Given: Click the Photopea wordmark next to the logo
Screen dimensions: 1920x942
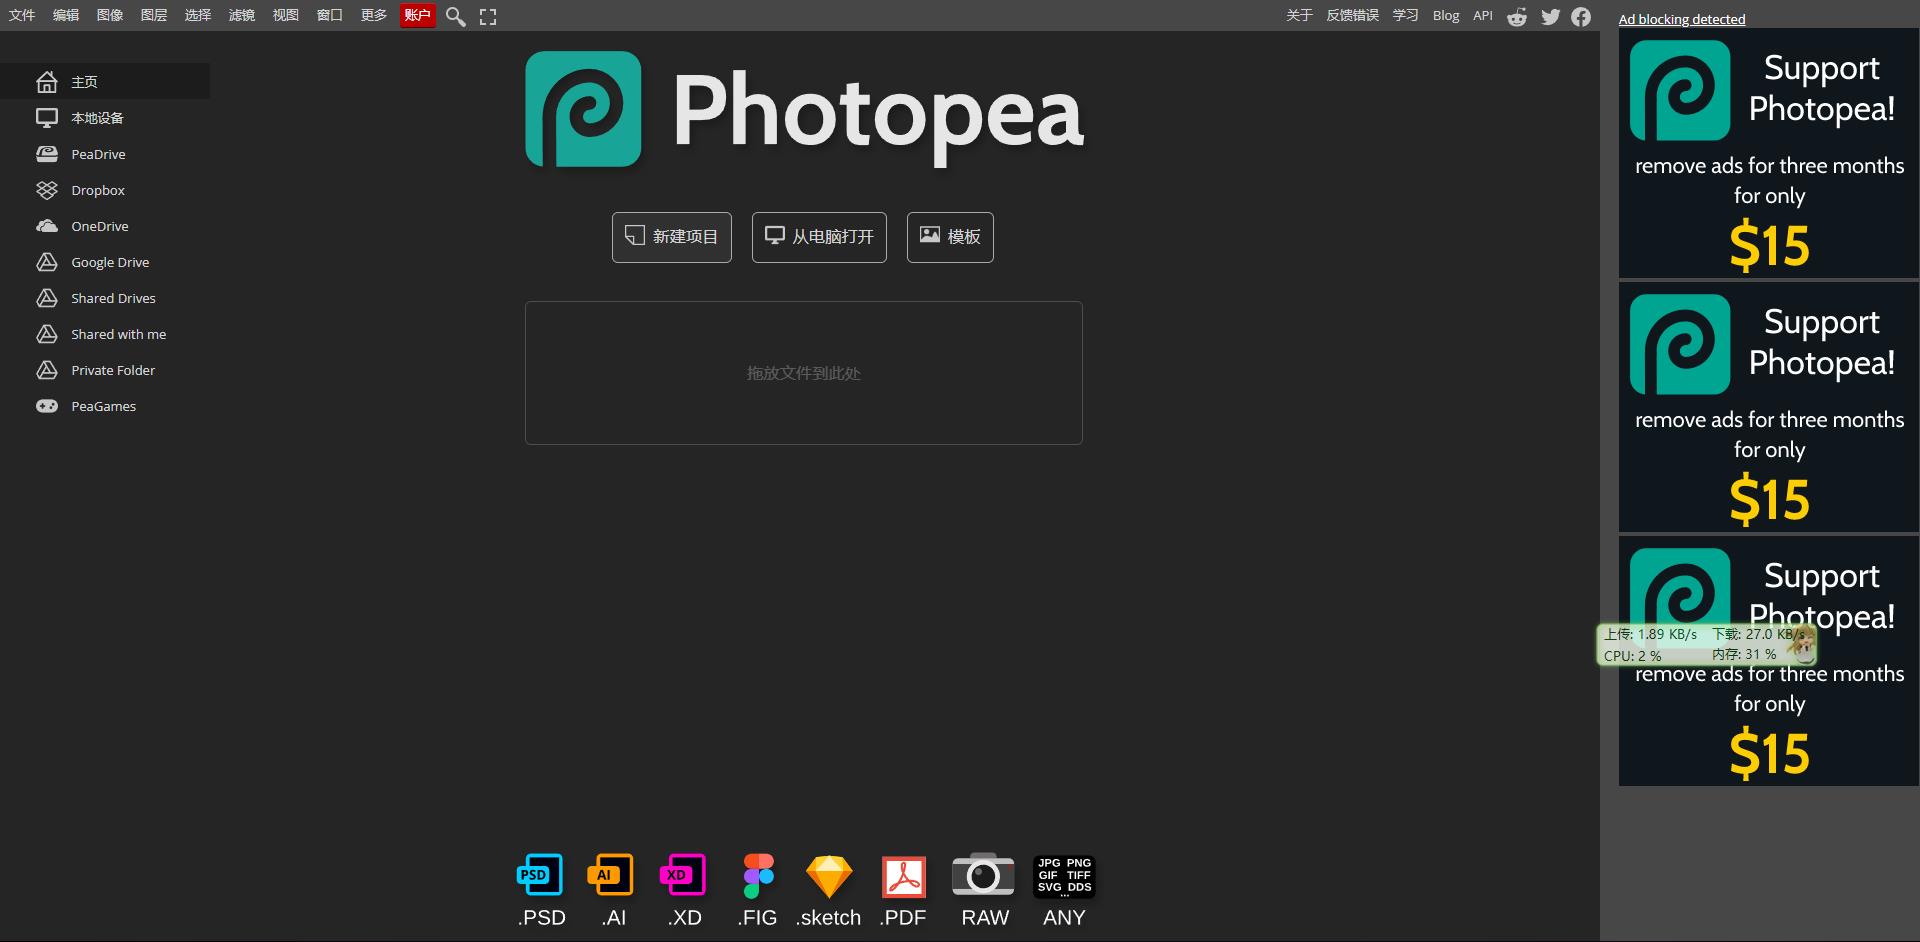Looking at the screenshot, I should click(878, 115).
